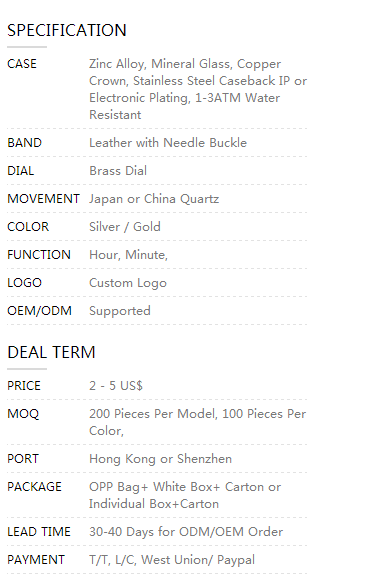Click the DEAL TERM heading
Image resolution: width=368 pixels, height=582 pixels.
tap(51, 352)
